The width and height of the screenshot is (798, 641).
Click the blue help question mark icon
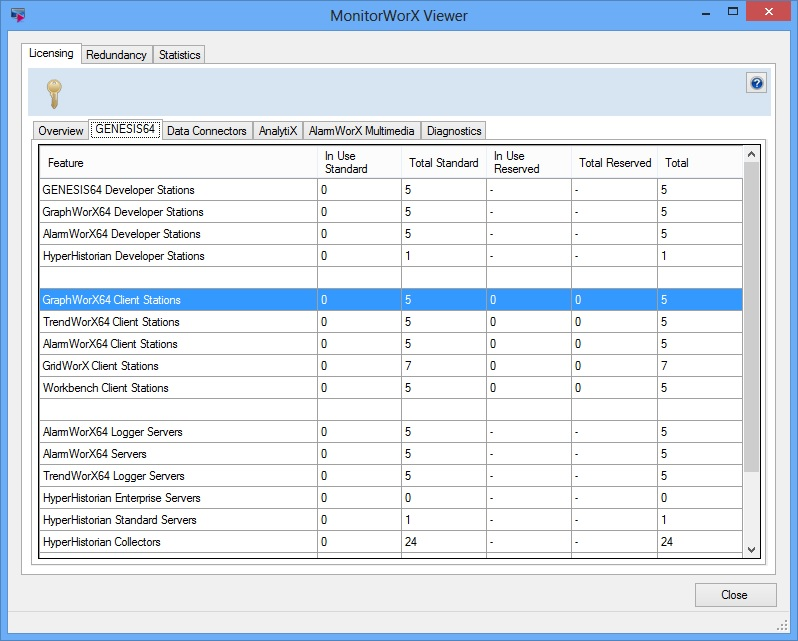pyautogui.click(x=756, y=84)
